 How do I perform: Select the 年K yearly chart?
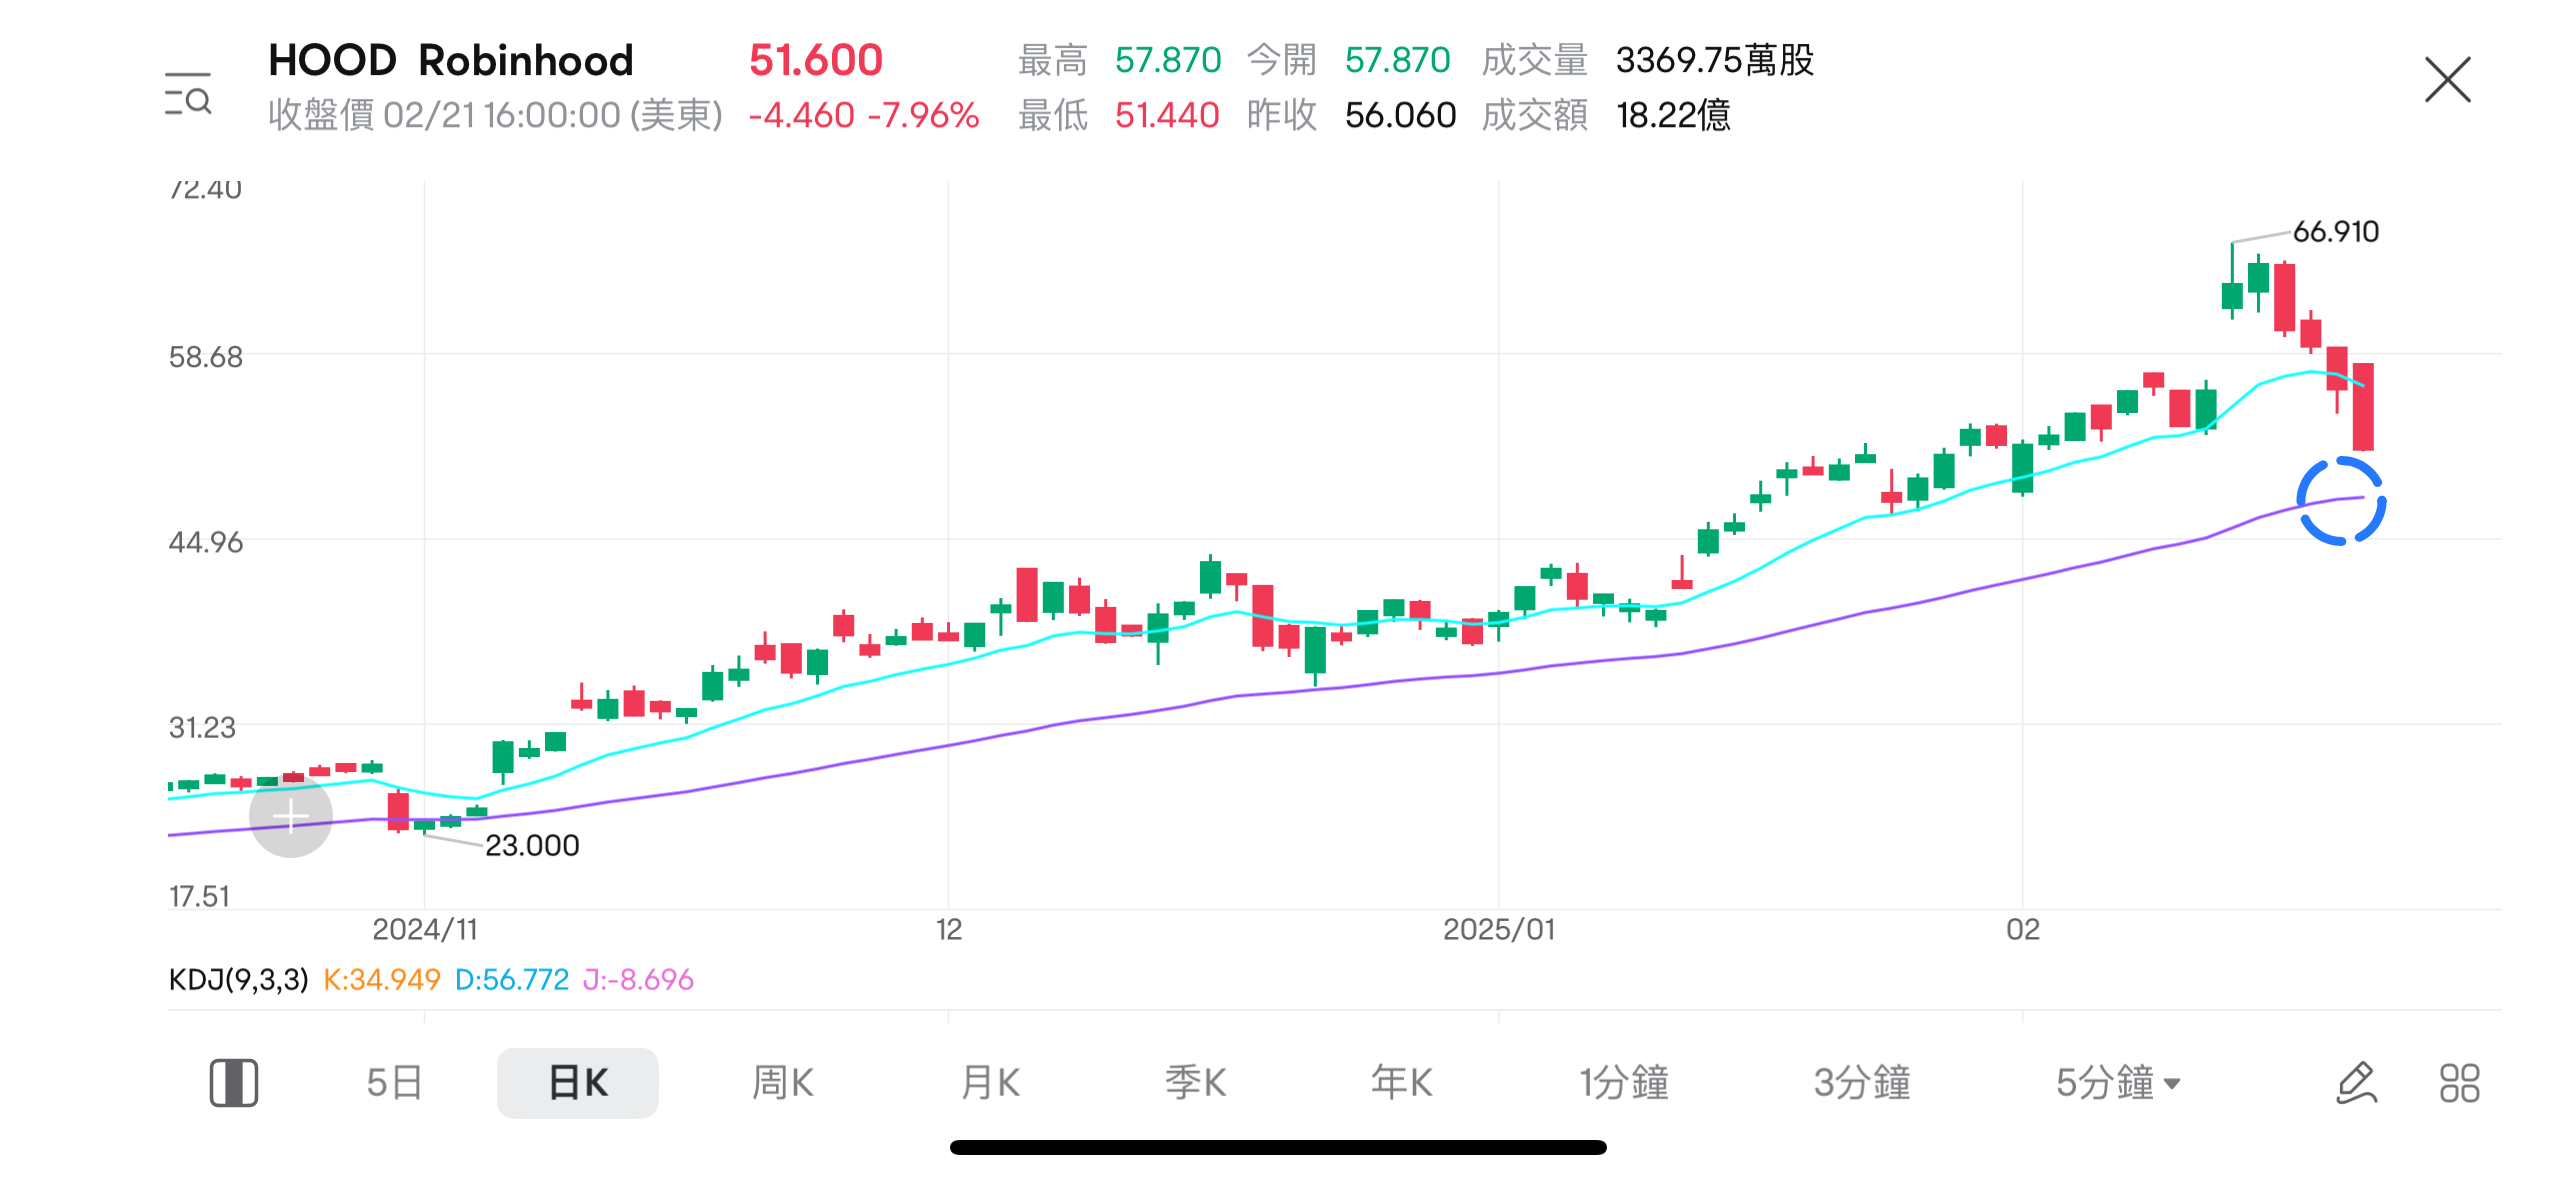[x=1401, y=1083]
